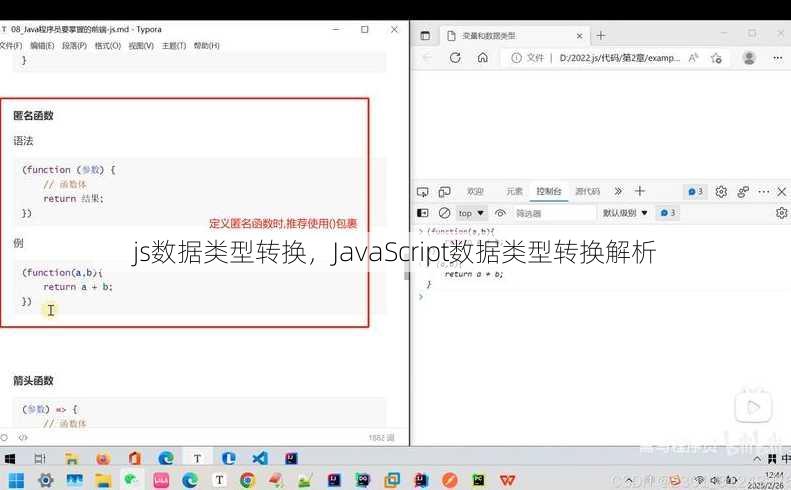Viewport: 791px width, 490px height.
Task: Open Firefox from the upper taskbar
Action: click(103, 459)
